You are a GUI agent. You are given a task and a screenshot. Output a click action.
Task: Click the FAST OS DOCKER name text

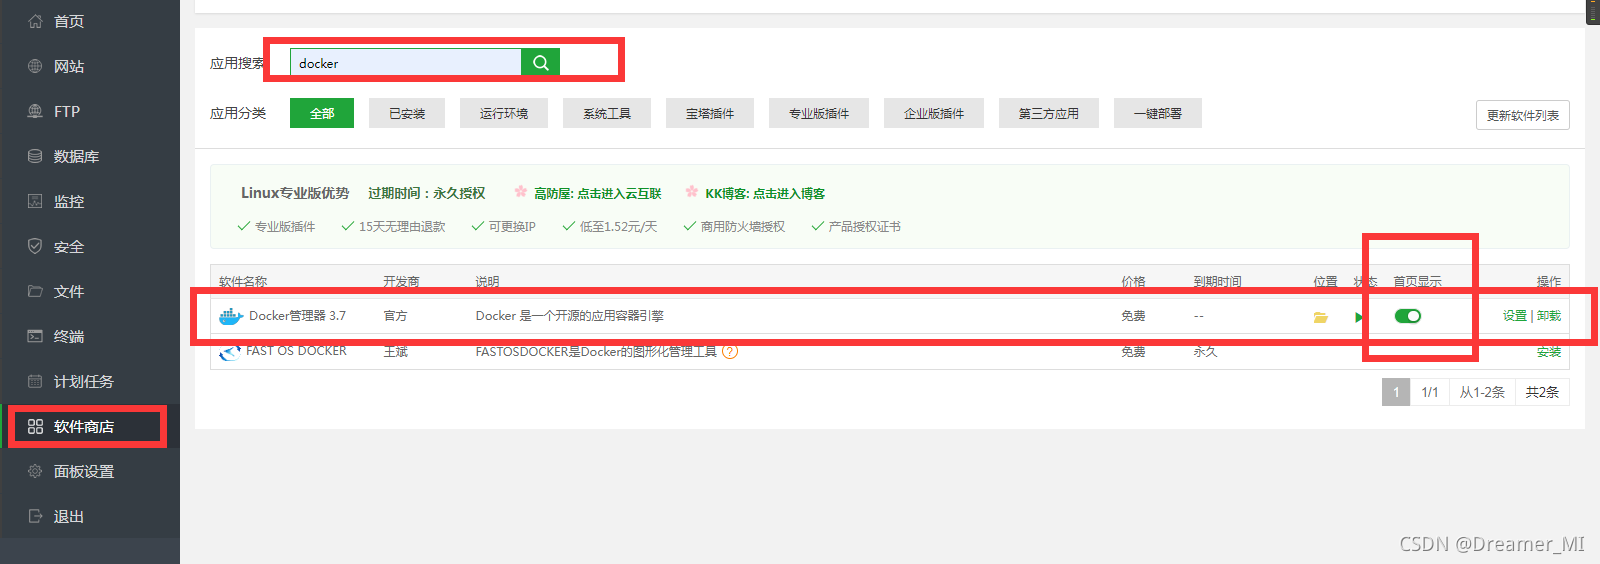click(296, 351)
